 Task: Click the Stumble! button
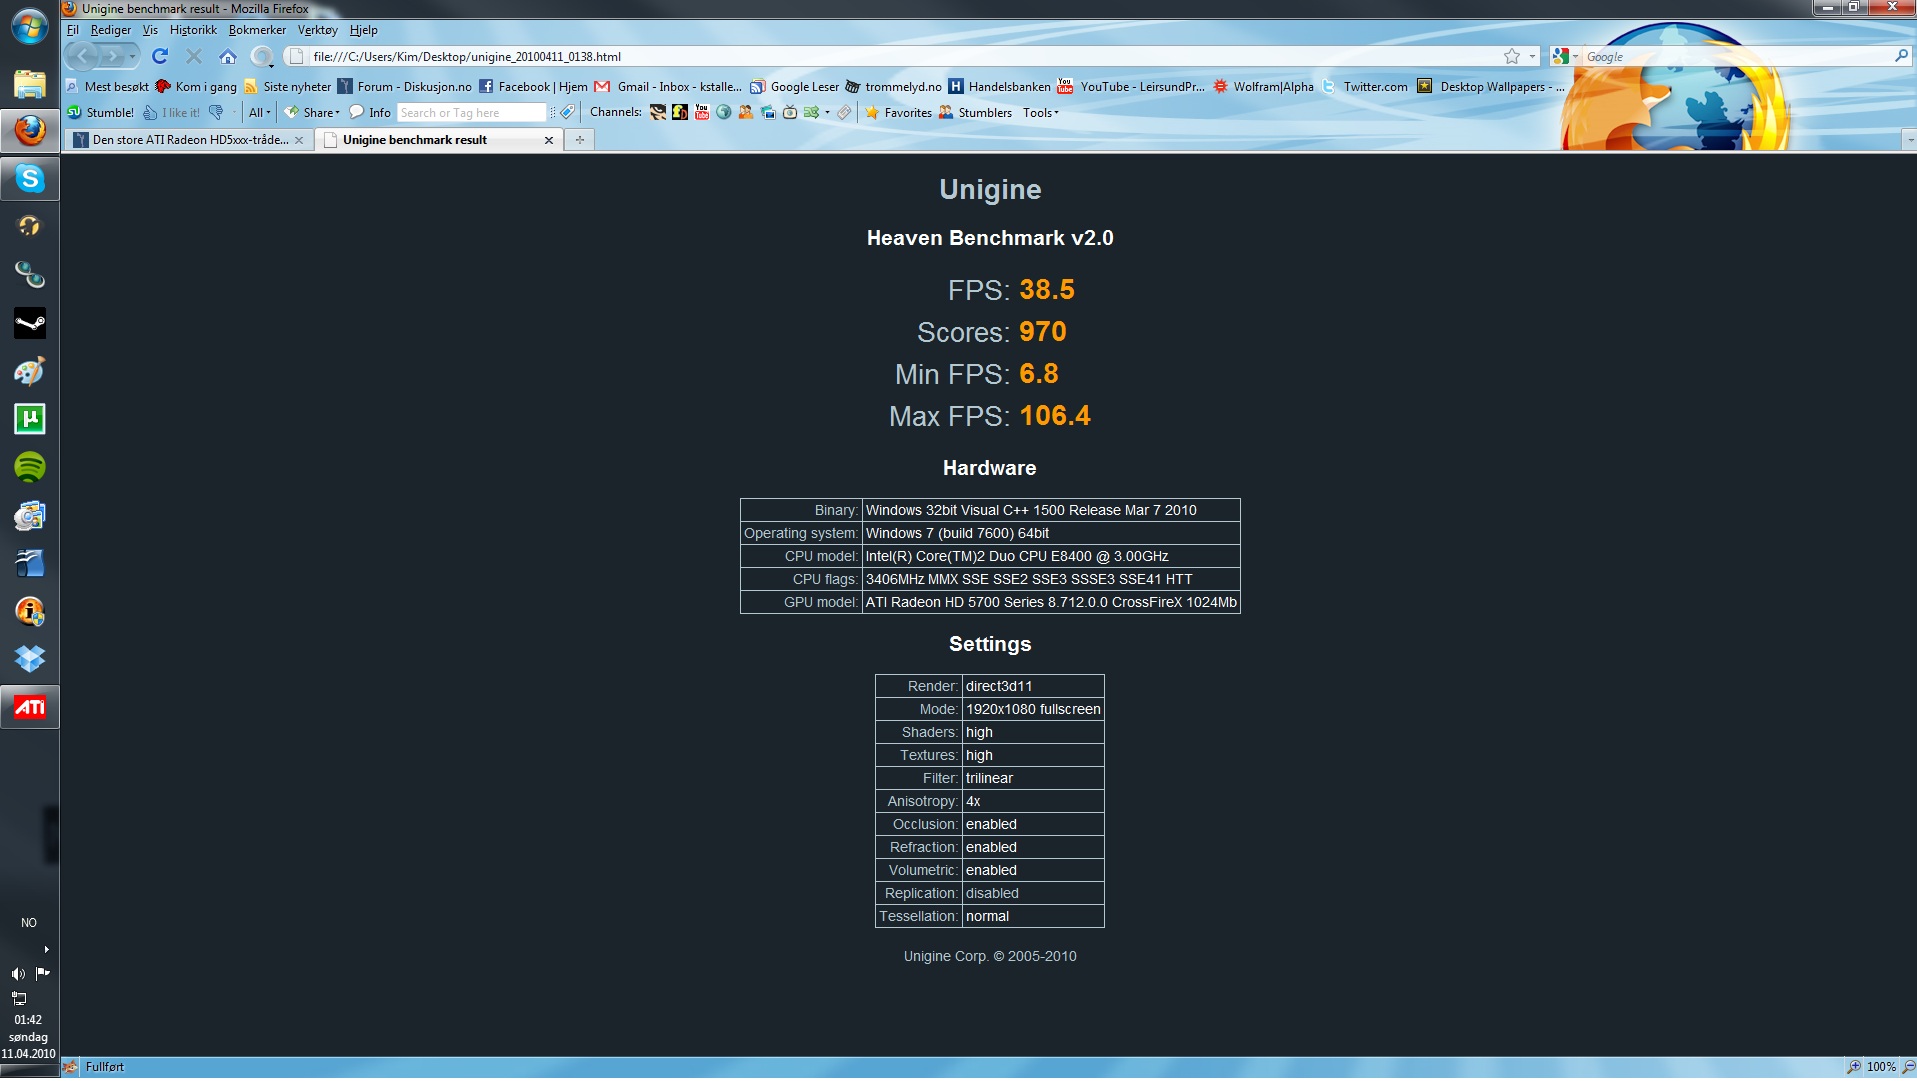coord(101,113)
